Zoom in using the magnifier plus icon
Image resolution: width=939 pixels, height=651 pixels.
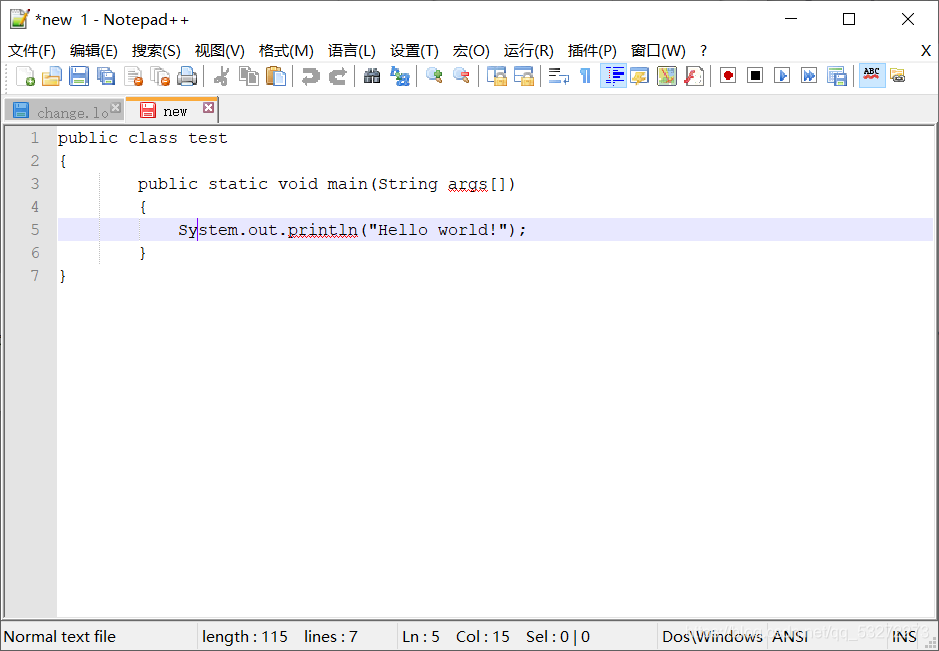434,76
